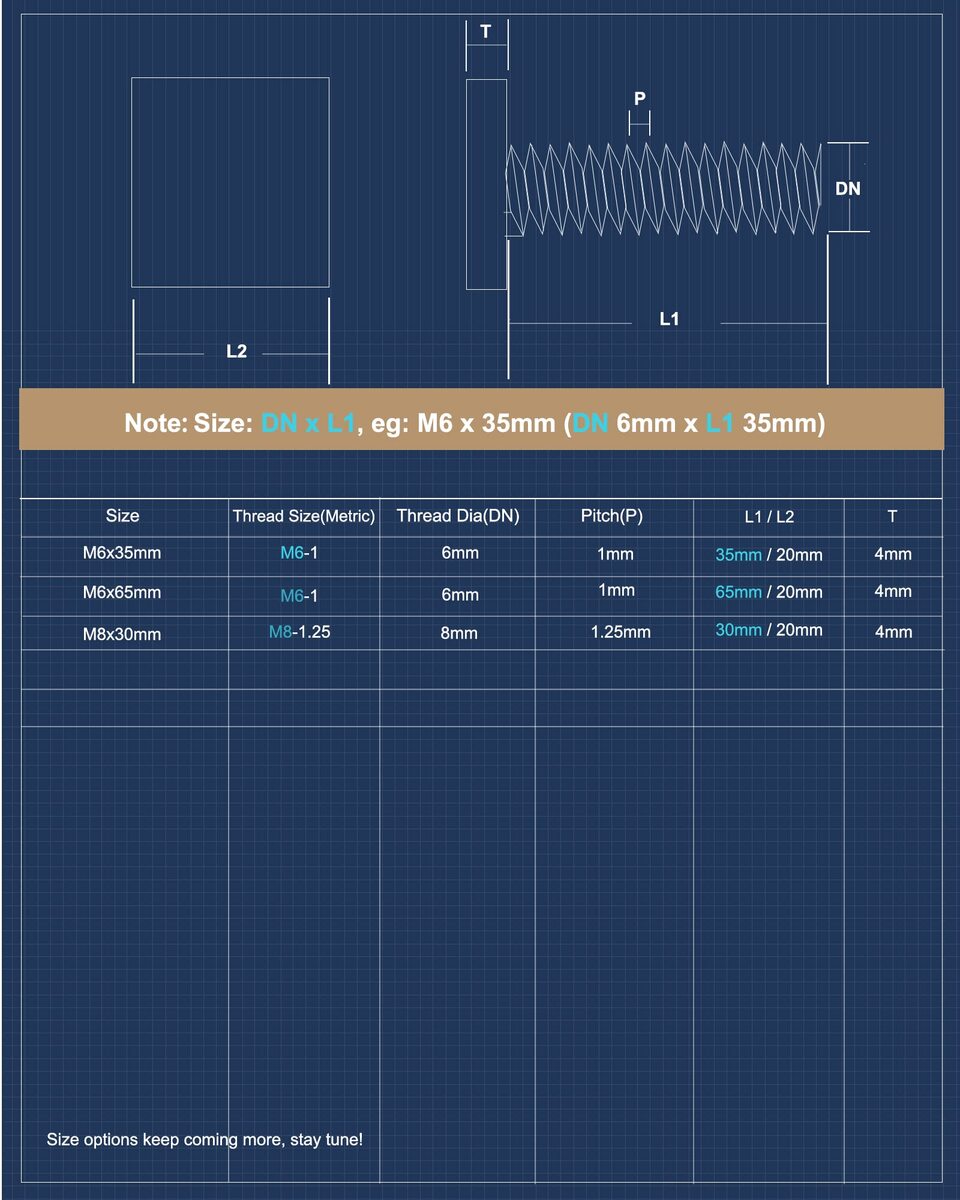This screenshot has width=960, height=1200.
Task: Click the M6x65mm size cell
Action: coord(122,592)
